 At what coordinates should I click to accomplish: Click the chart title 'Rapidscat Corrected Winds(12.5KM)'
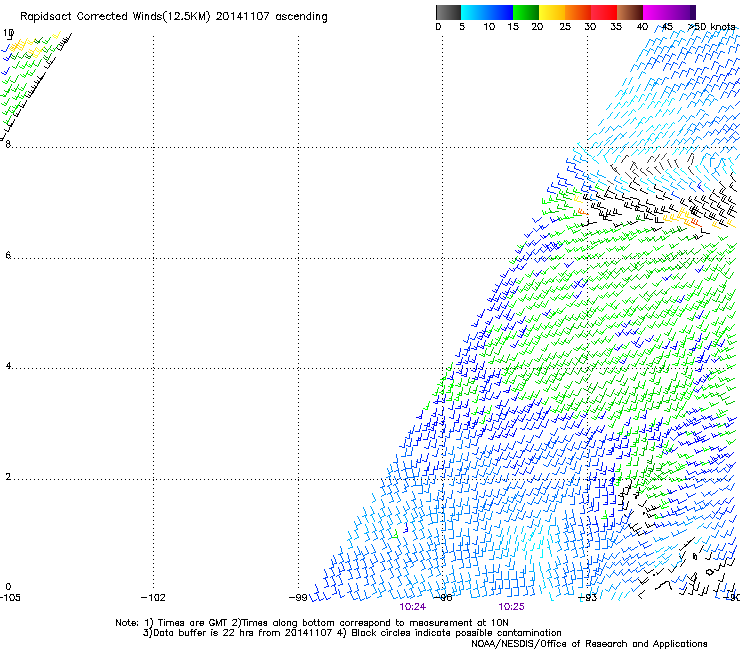point(115,17)
